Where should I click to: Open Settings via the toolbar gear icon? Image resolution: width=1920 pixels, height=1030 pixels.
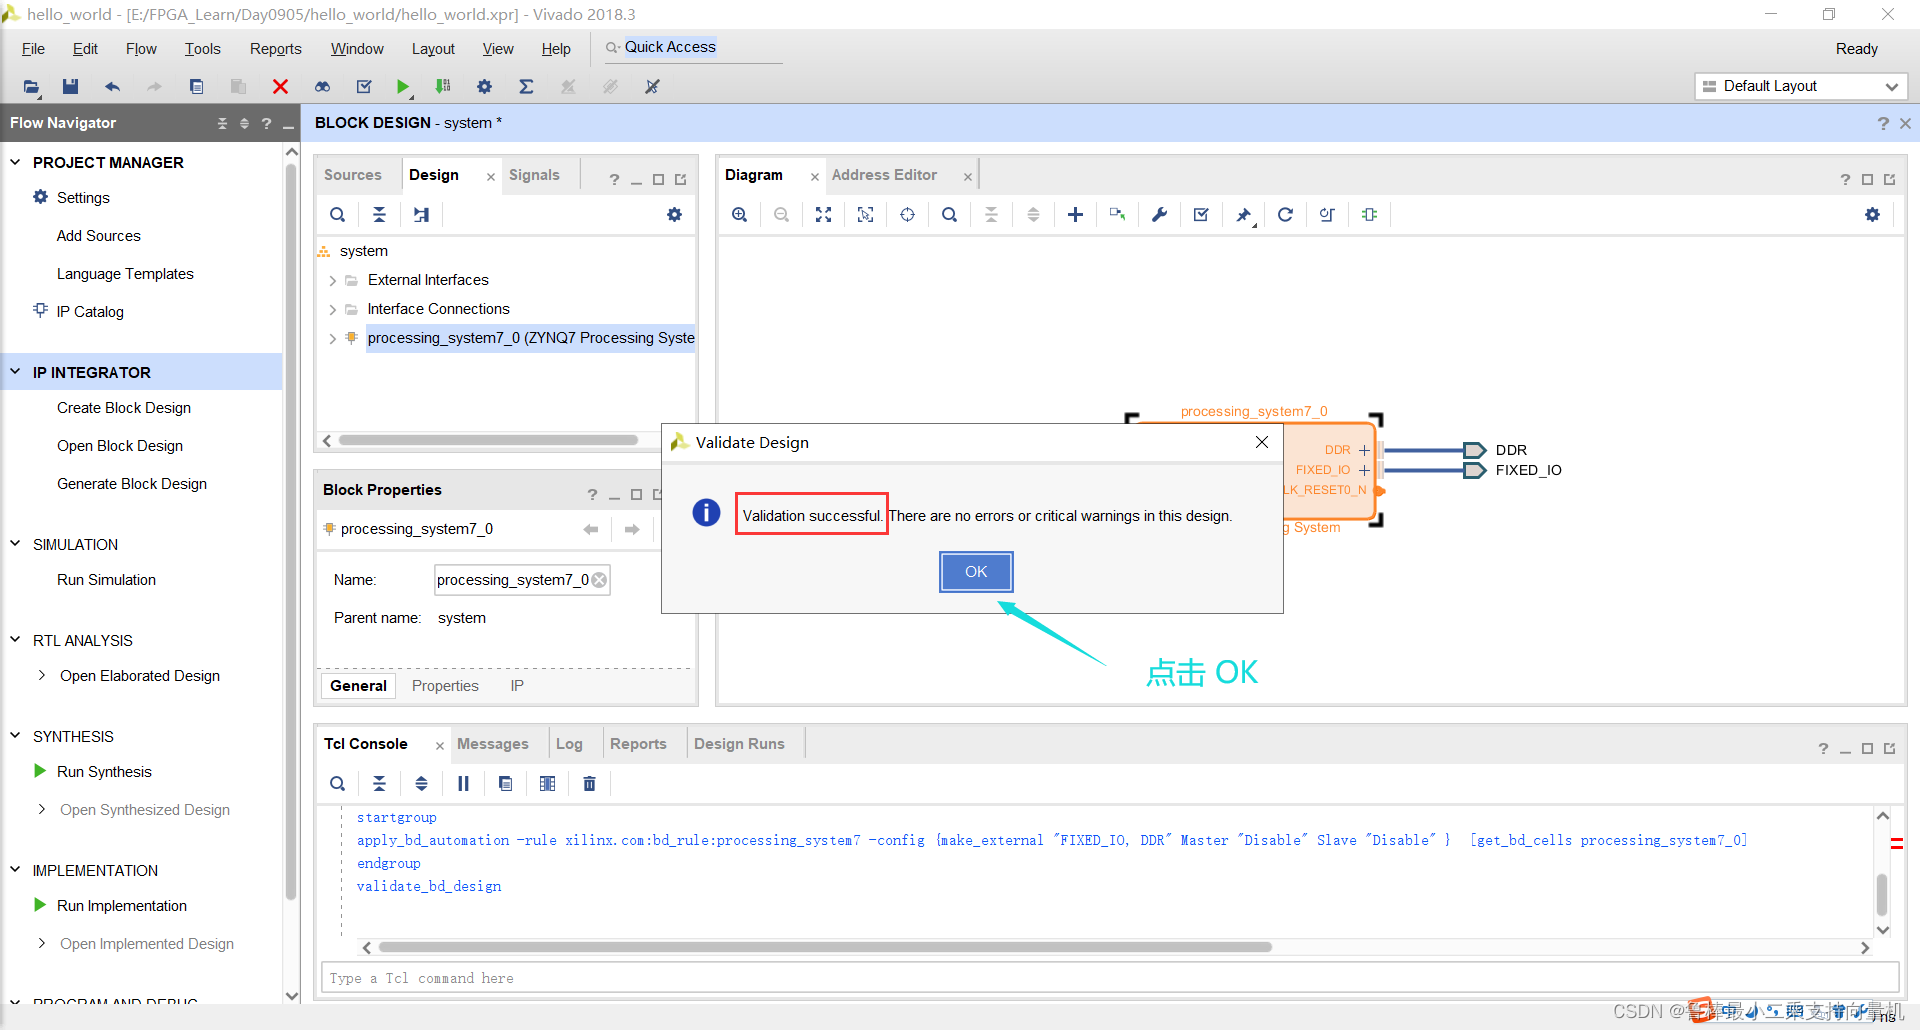pyautogui.click(x=484, y=87)
